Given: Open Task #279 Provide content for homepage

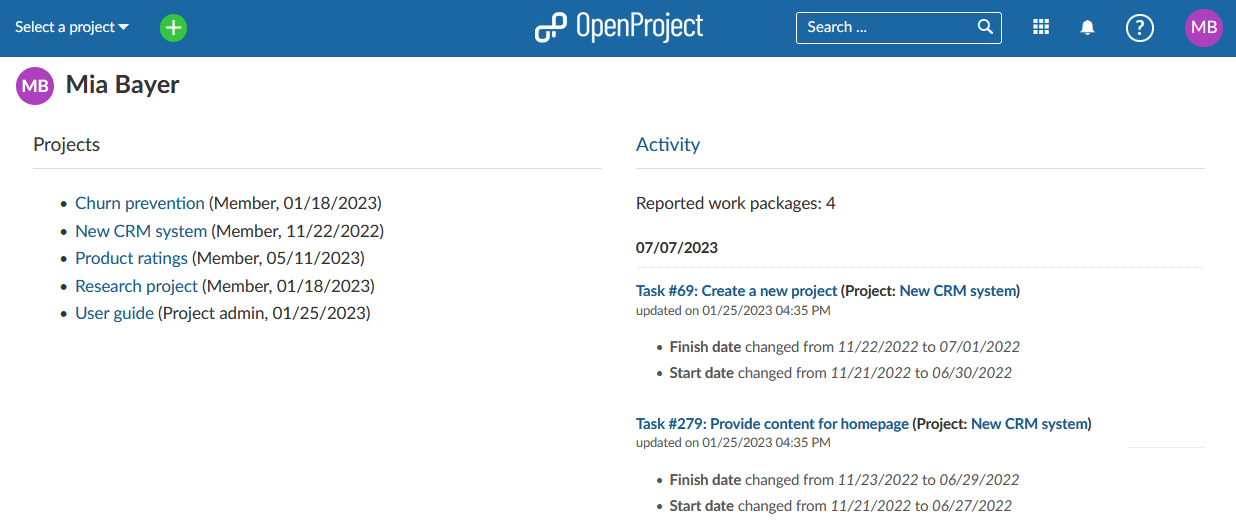Looking at the screenshot, I should pyautogui.click(x=772, y=424).
